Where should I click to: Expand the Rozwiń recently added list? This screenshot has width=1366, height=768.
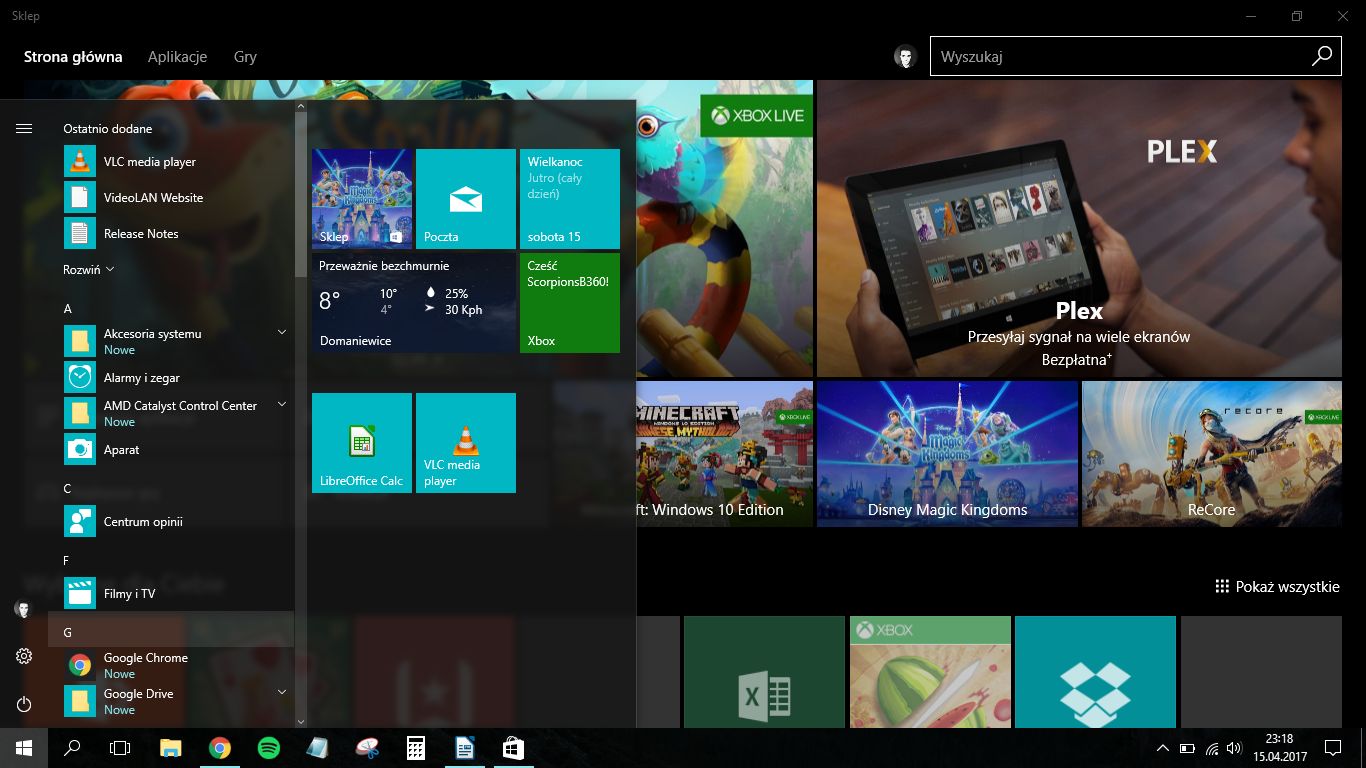(x=89, y=270)
